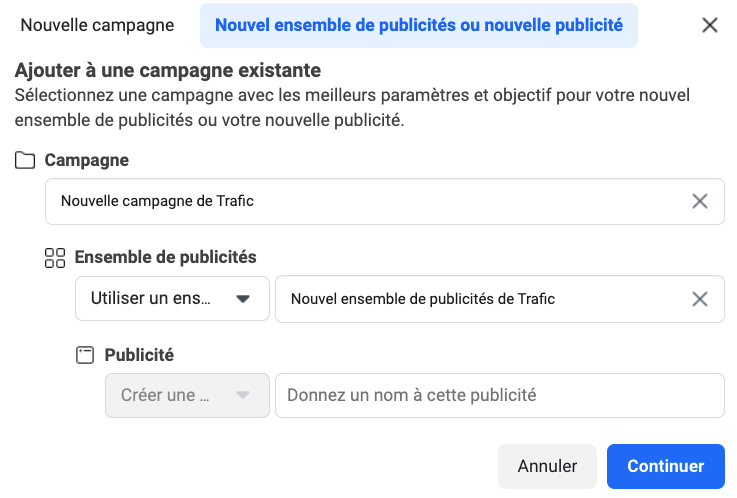737x498 pixels.
Task: Open the Utiliser un ensemble dropdown
Action: (x=172, y=299)
